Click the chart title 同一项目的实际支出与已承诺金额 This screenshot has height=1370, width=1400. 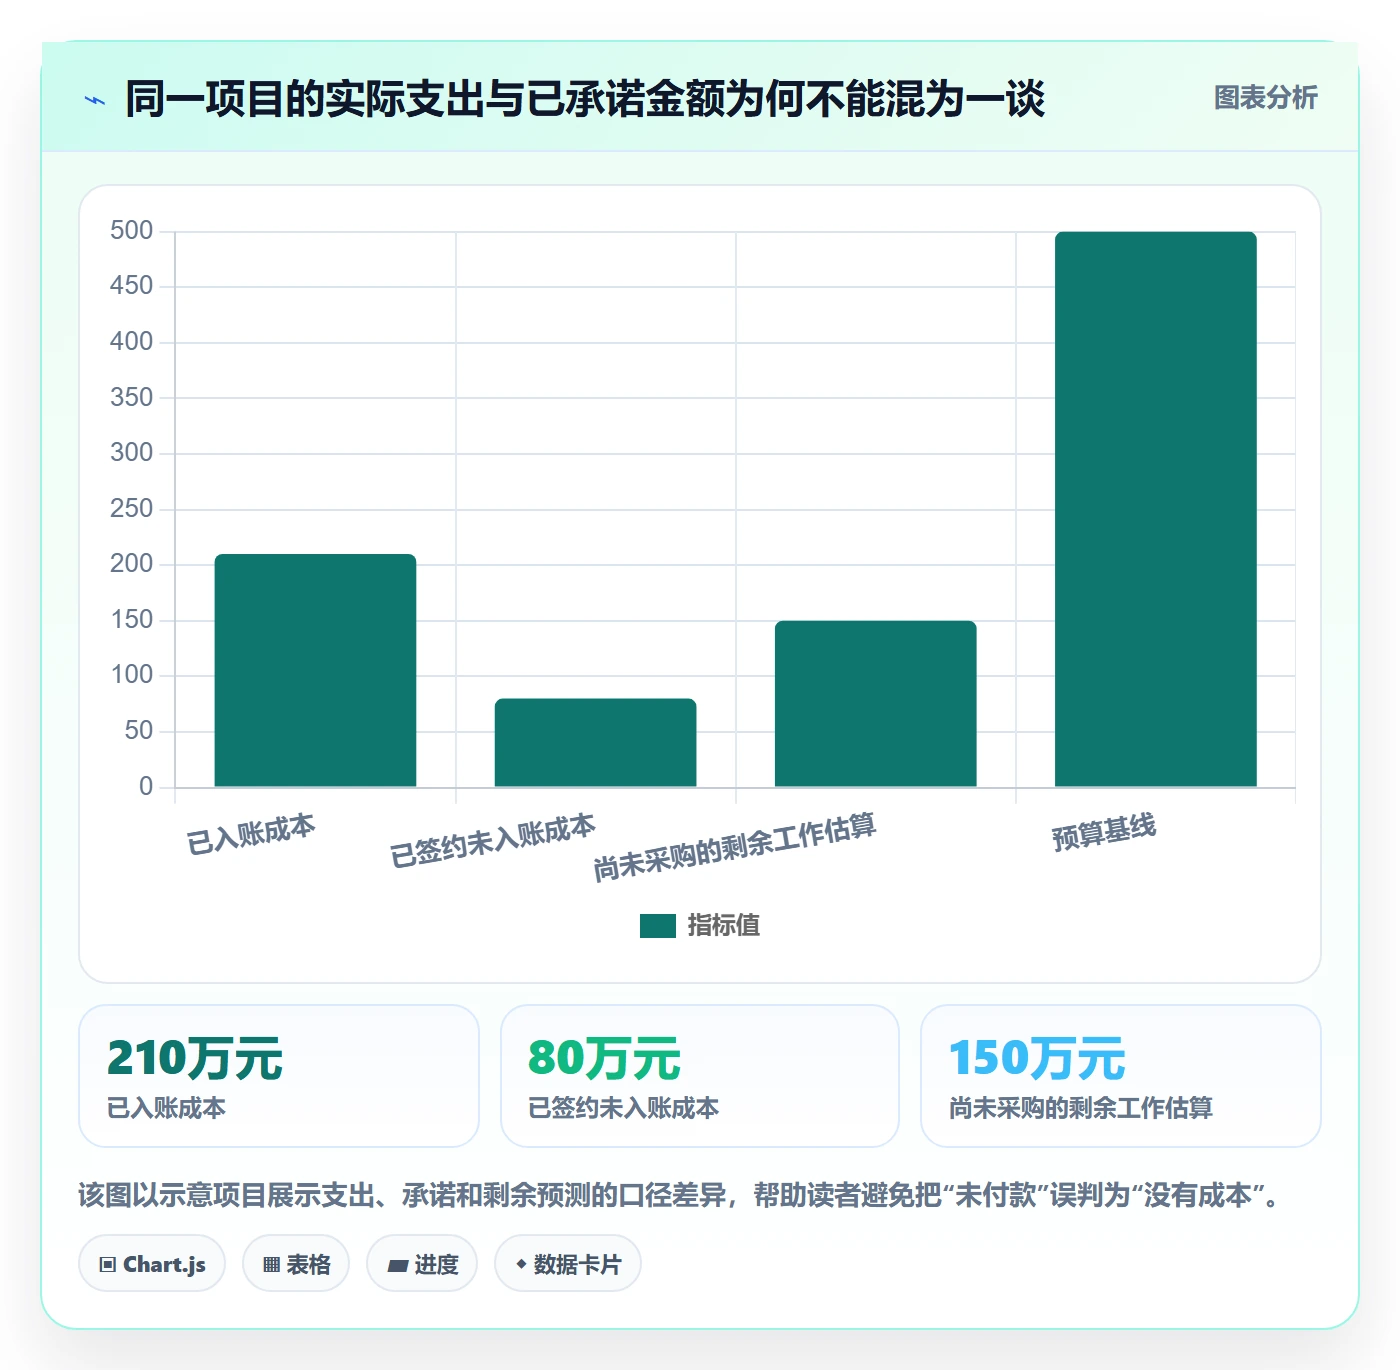[585, 99]
